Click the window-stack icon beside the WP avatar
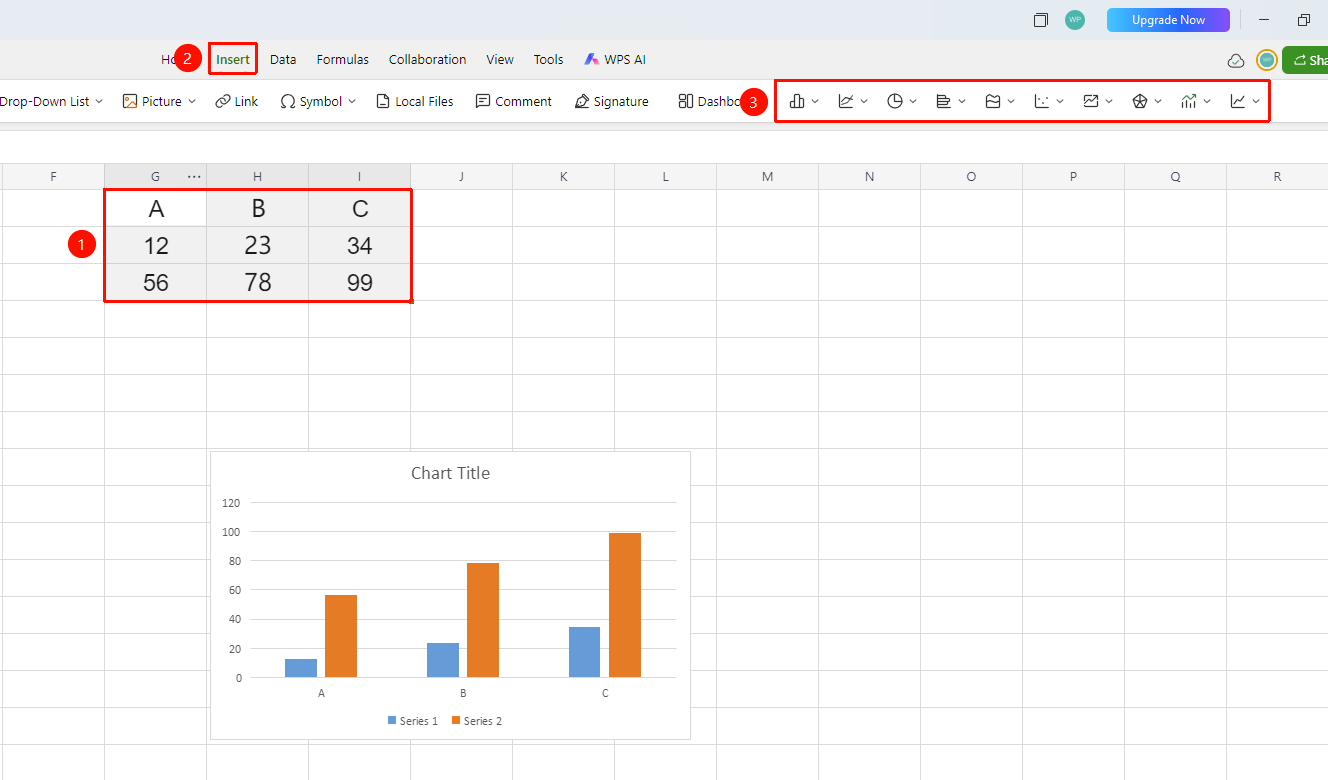Screen dimensions: 1328x780 pos(1041,20)
